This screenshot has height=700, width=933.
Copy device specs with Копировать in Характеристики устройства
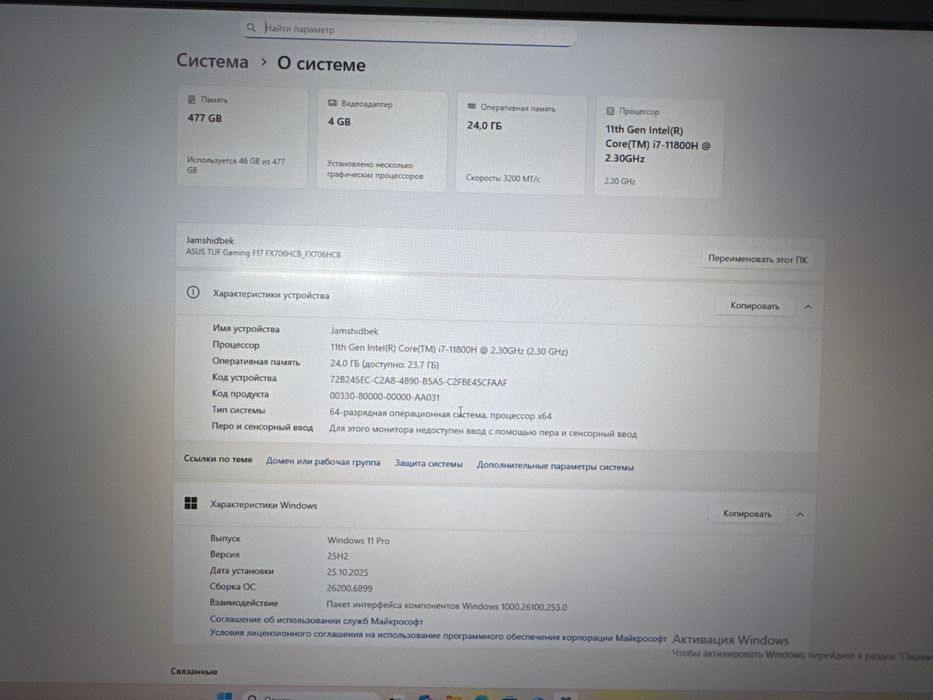pyautogui.click(x=754, y=305)
